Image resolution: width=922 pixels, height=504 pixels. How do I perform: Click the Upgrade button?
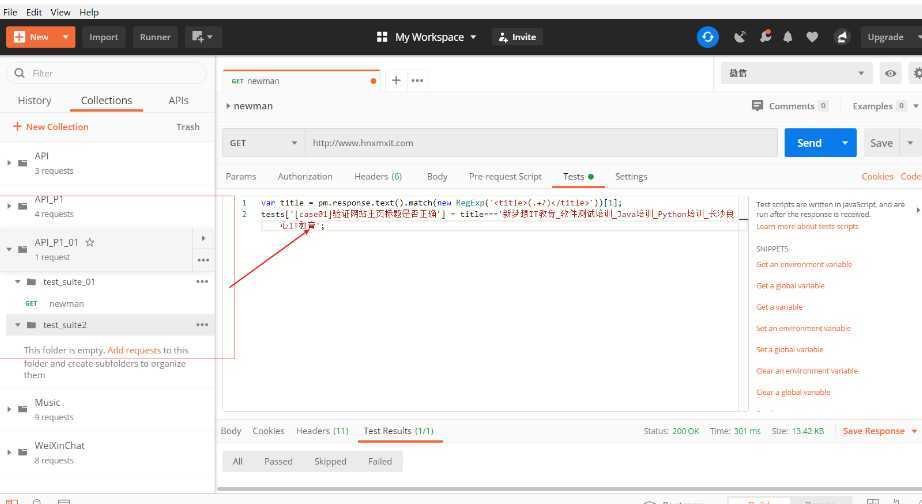[x=886, y=37]
